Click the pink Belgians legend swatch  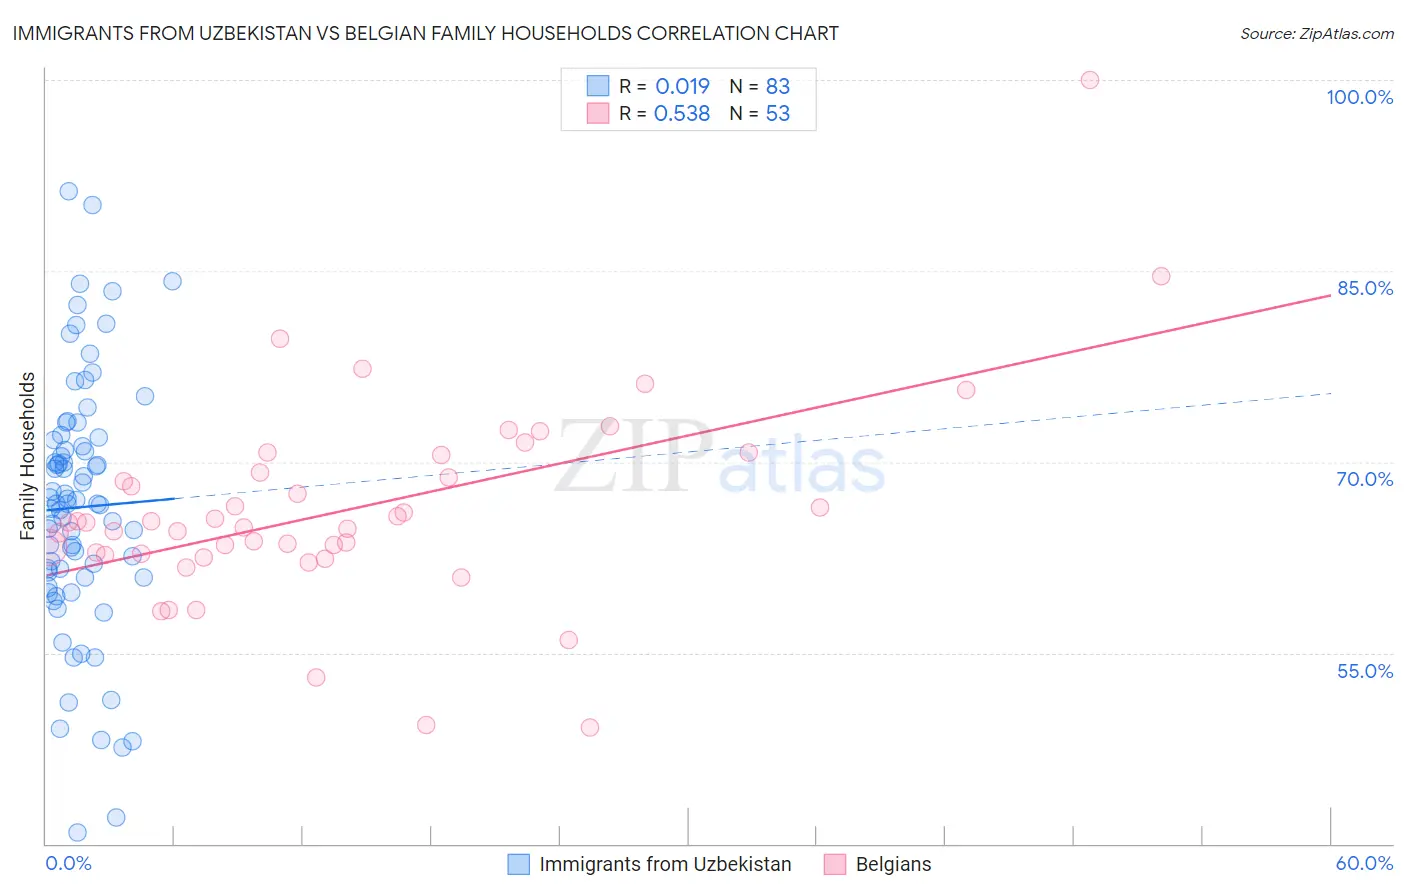click(x=835, y=864)
